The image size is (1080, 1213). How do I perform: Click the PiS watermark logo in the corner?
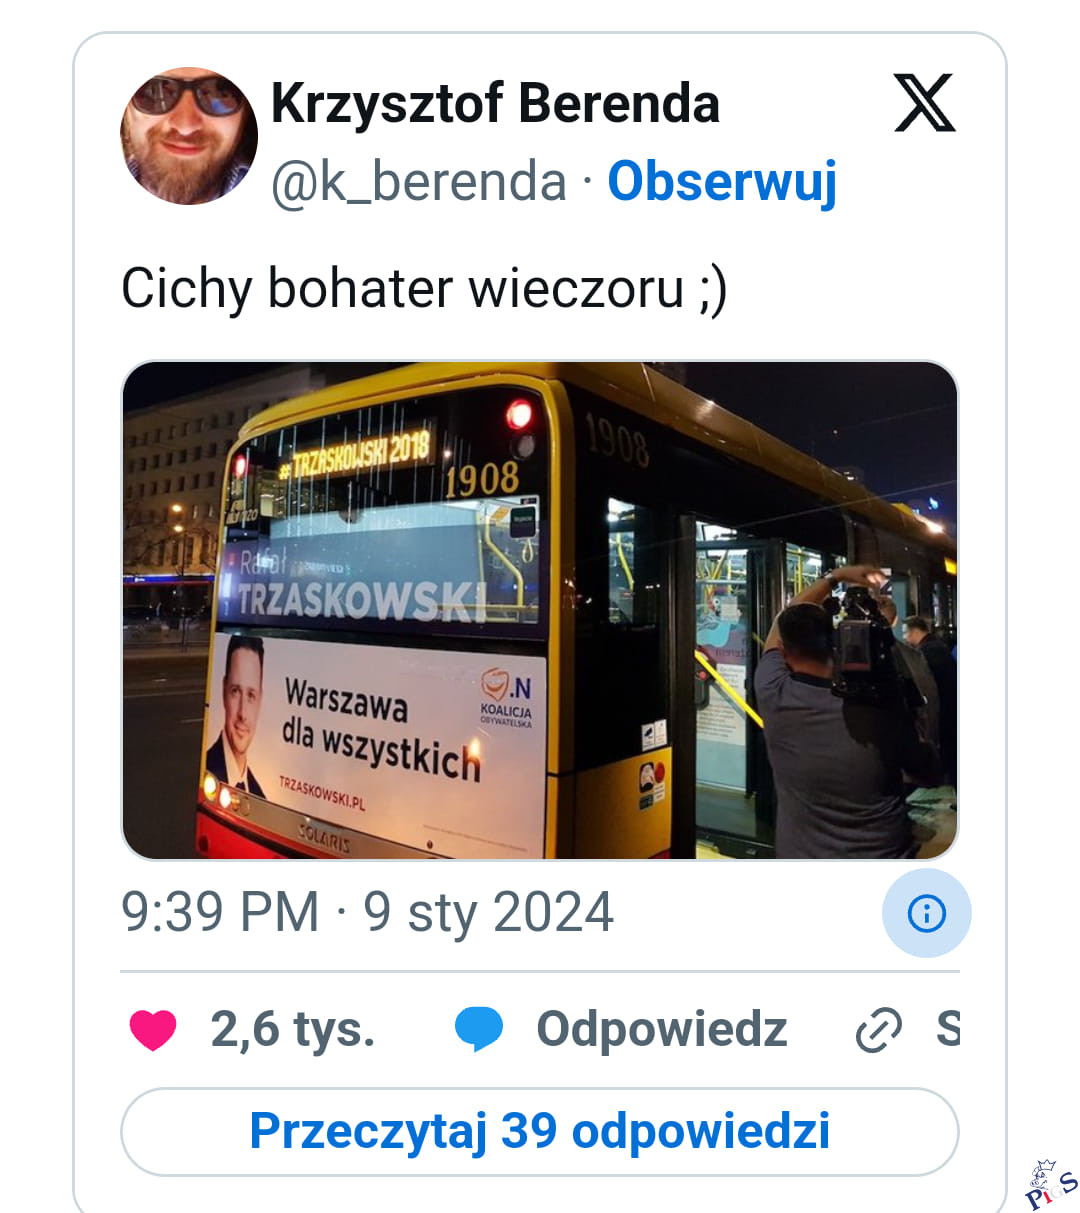[1051, 1184]
